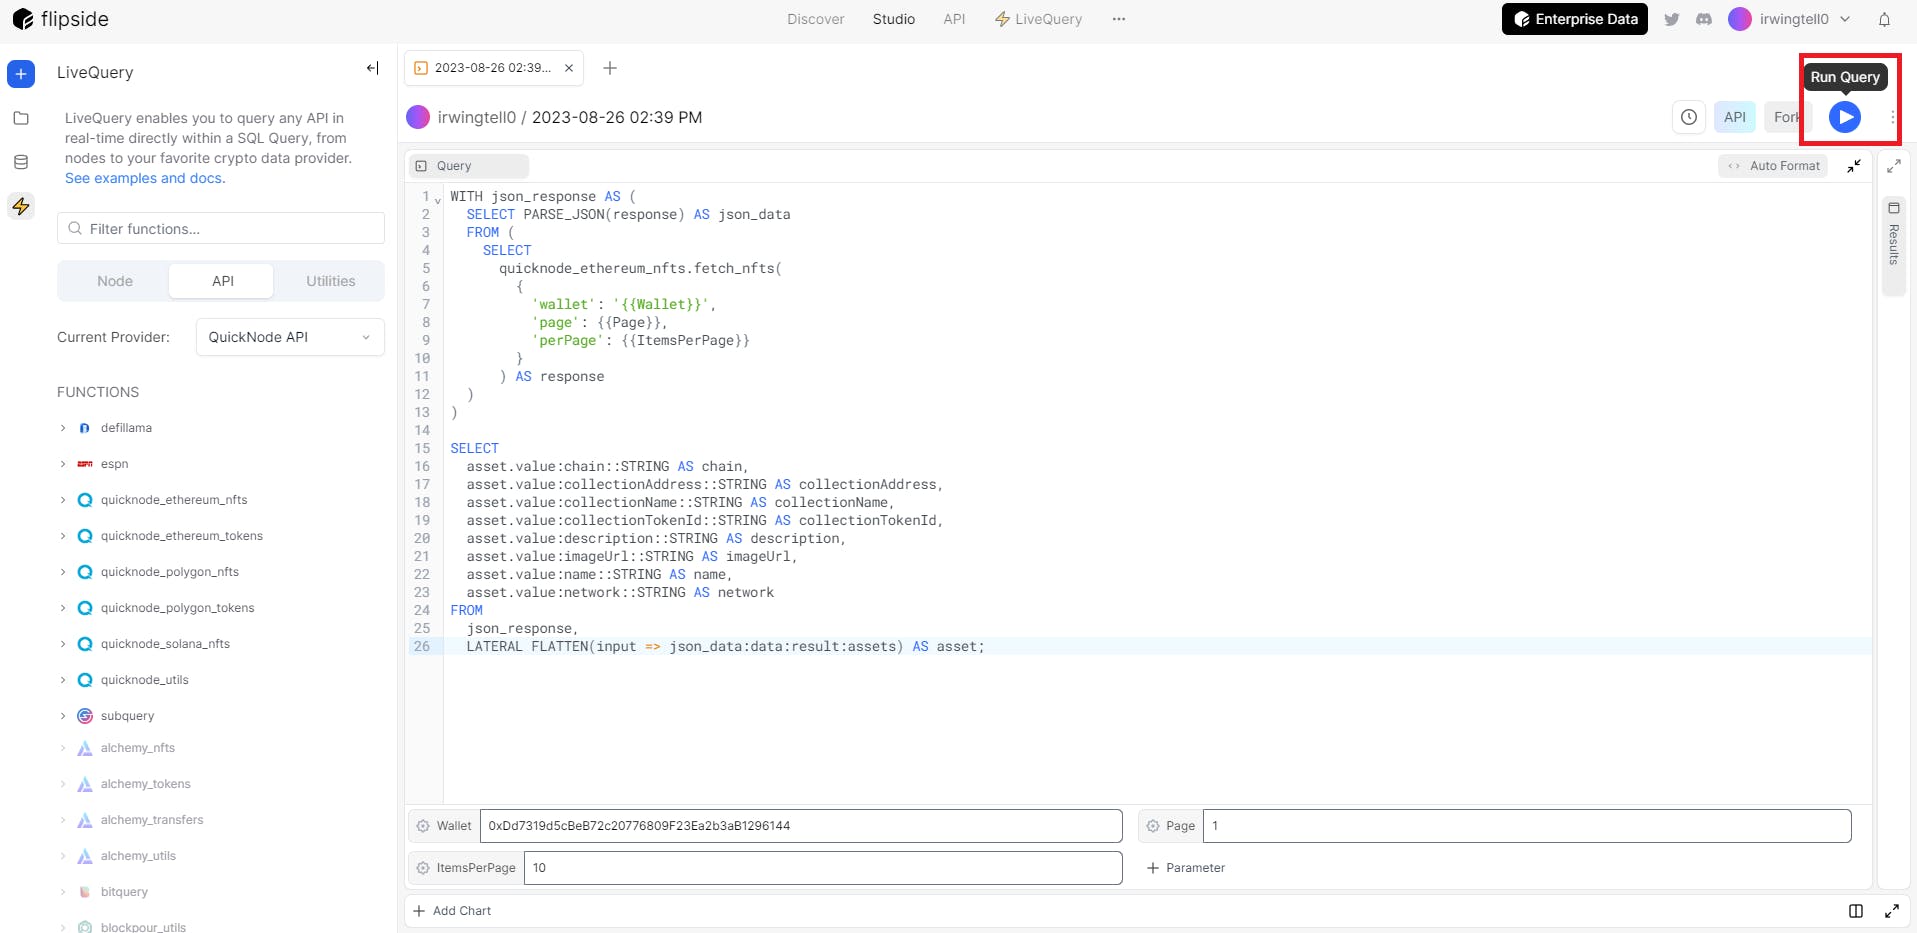The image size is (1917, 933).
Task: Add a new Parameter
Action: point(1186,868)
